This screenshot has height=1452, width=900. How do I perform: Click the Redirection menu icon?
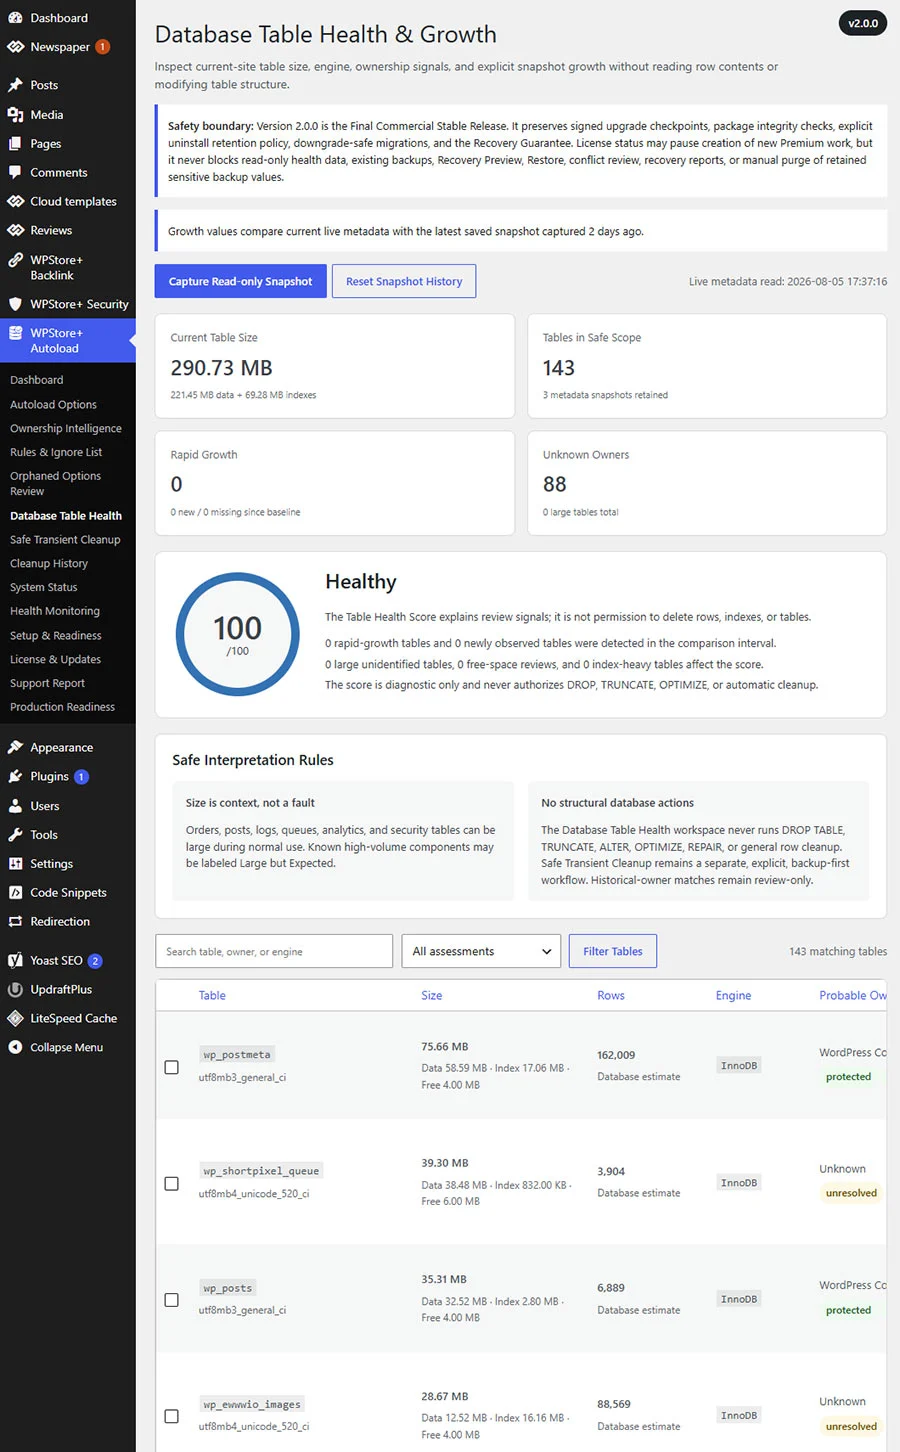[x=15, y=922]
